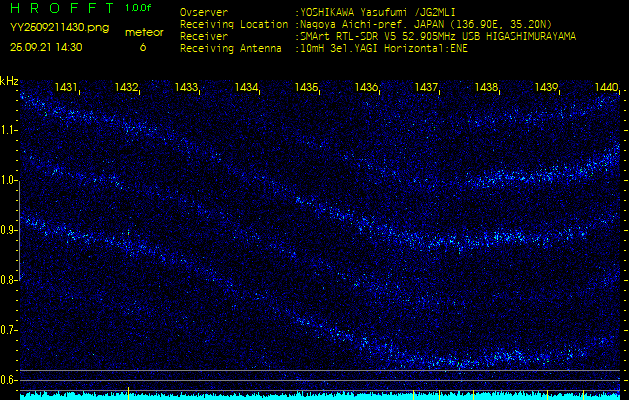Select the 1437 time tick label
629x400 pixels.
[427, 88]
